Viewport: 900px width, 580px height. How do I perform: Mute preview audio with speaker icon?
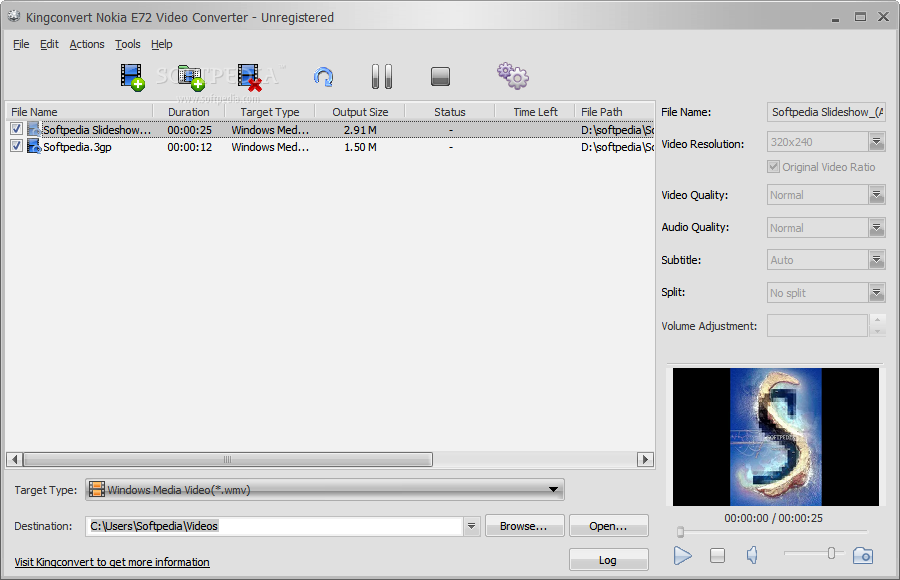752,555
